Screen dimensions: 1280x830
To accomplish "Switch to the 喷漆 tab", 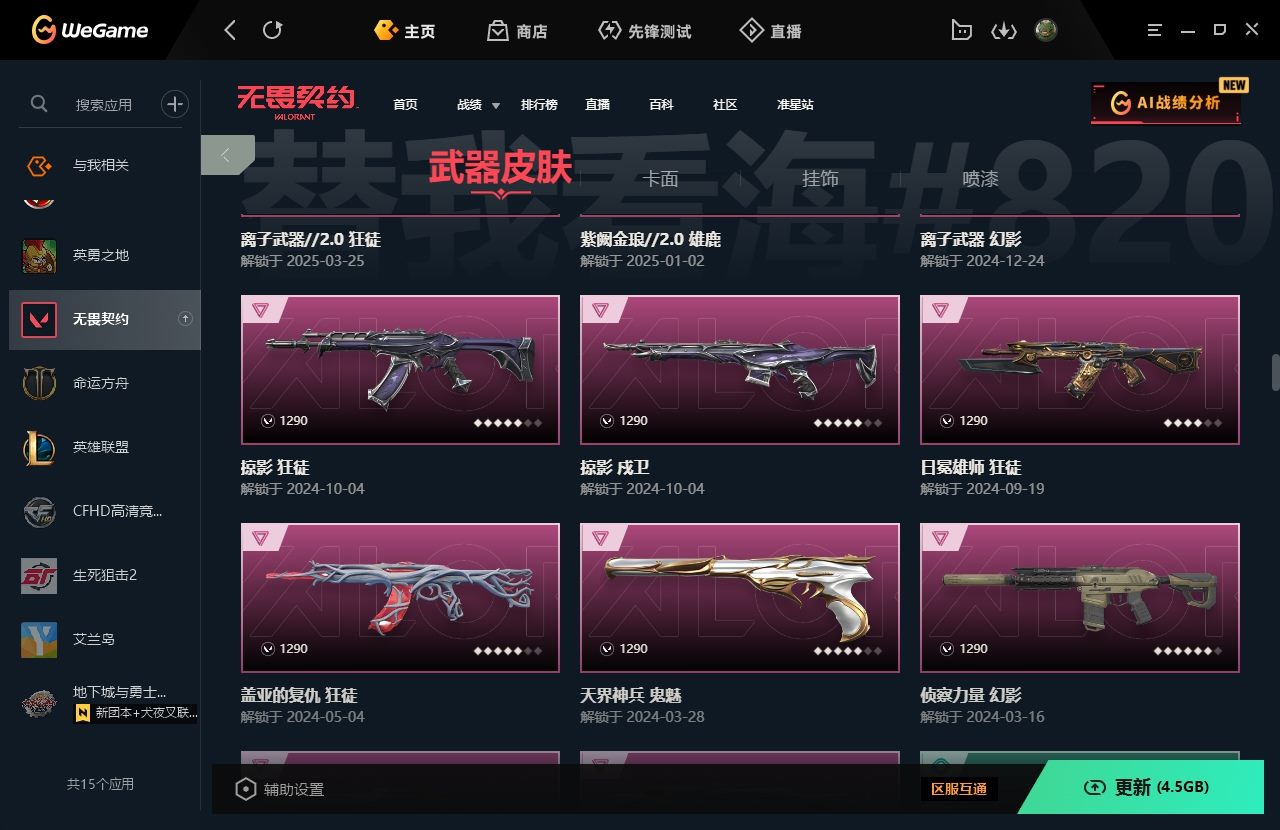I will pos(980,179).
